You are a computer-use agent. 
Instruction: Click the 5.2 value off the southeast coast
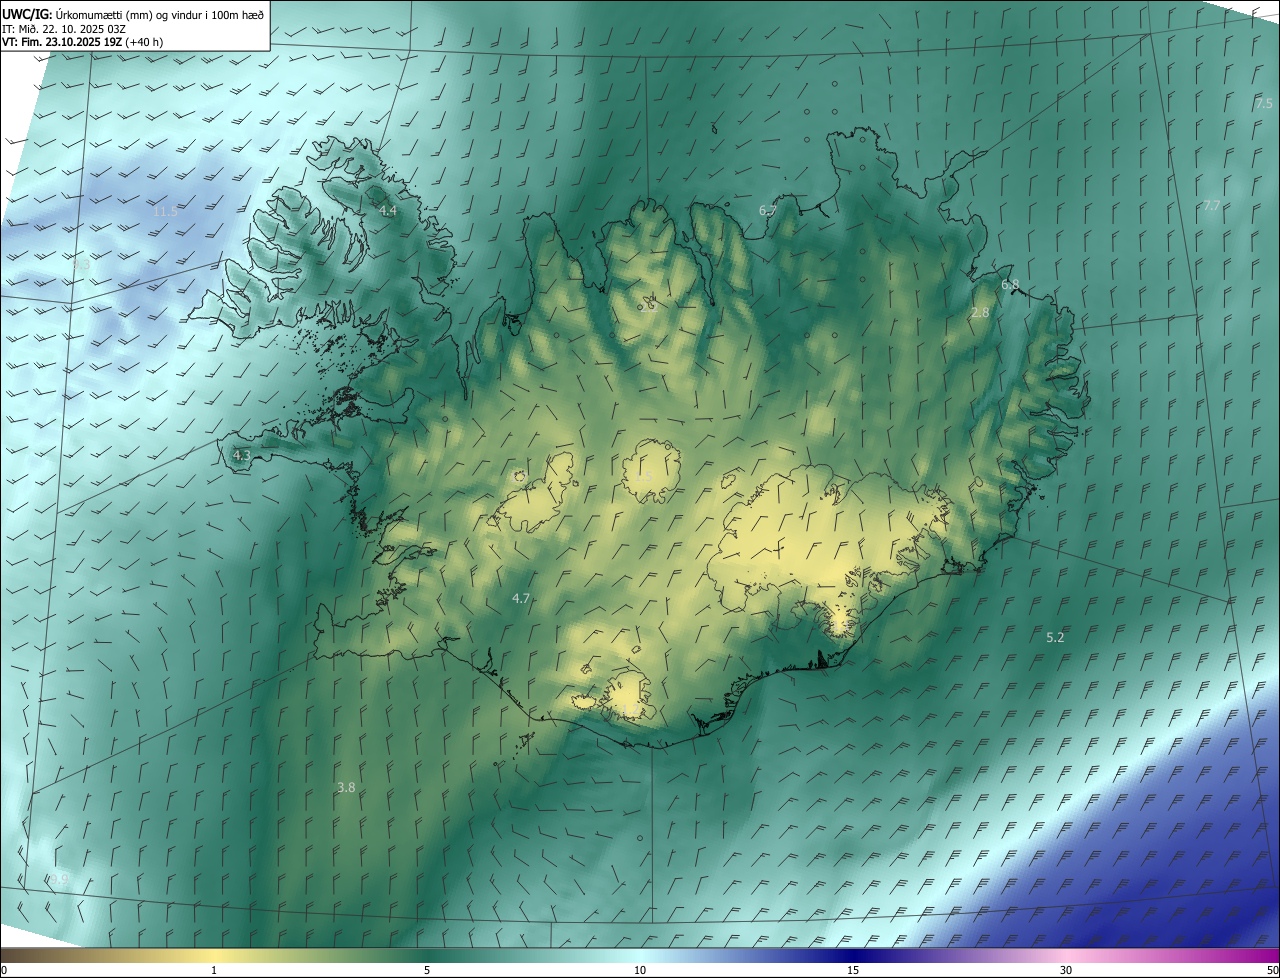(1055, 637)
